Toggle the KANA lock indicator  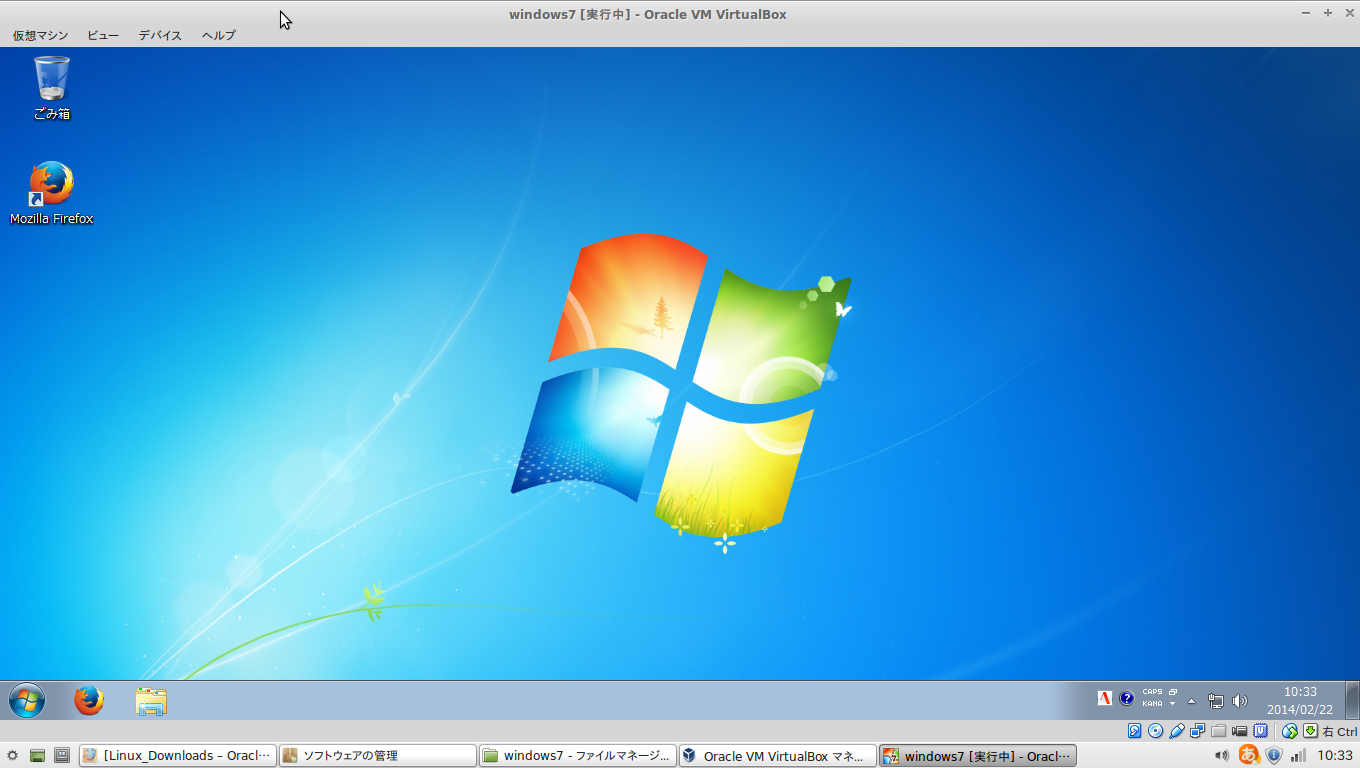coord(1152,704)
